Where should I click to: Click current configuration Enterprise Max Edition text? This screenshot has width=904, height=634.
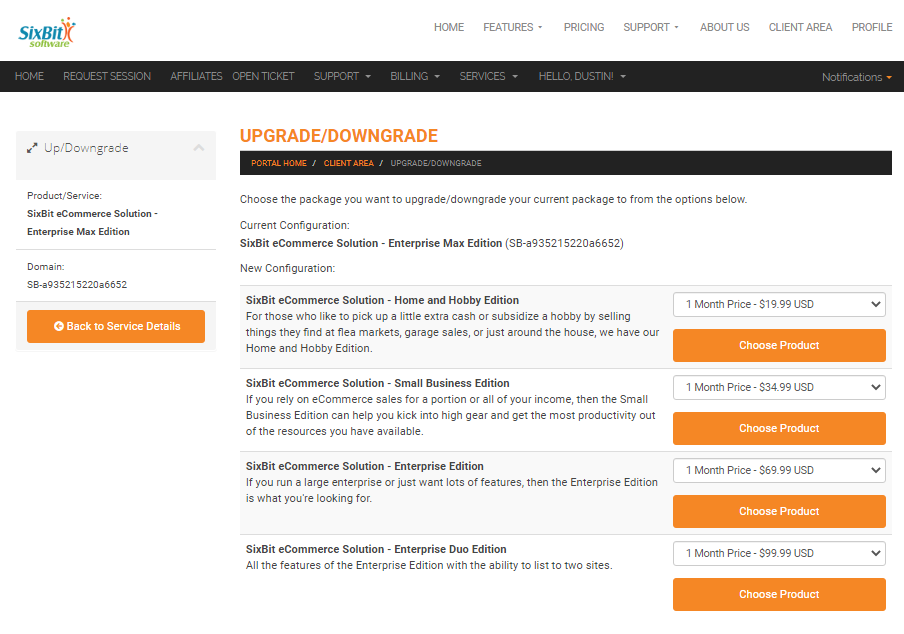(x=371, y=243)
